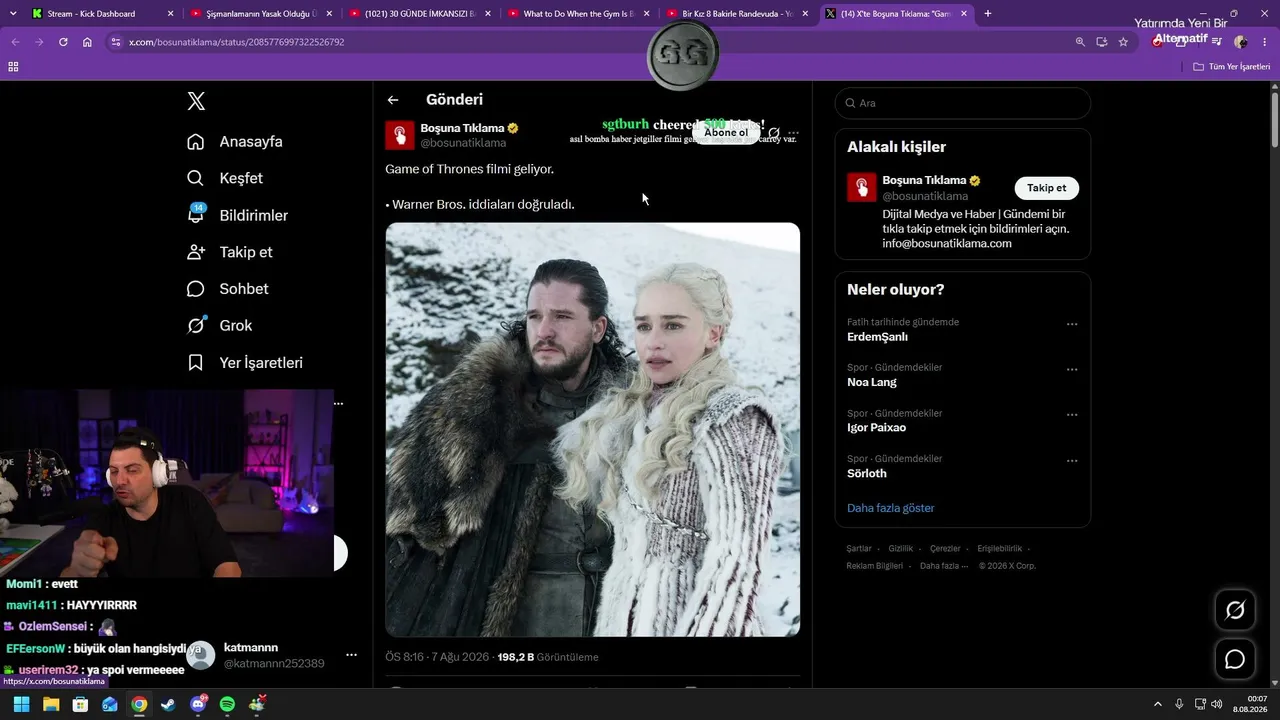Follow Boşuna Tıklama with Takip et button
The height and width of the screenshot is (720, 1280).
tap(1047, 188)
